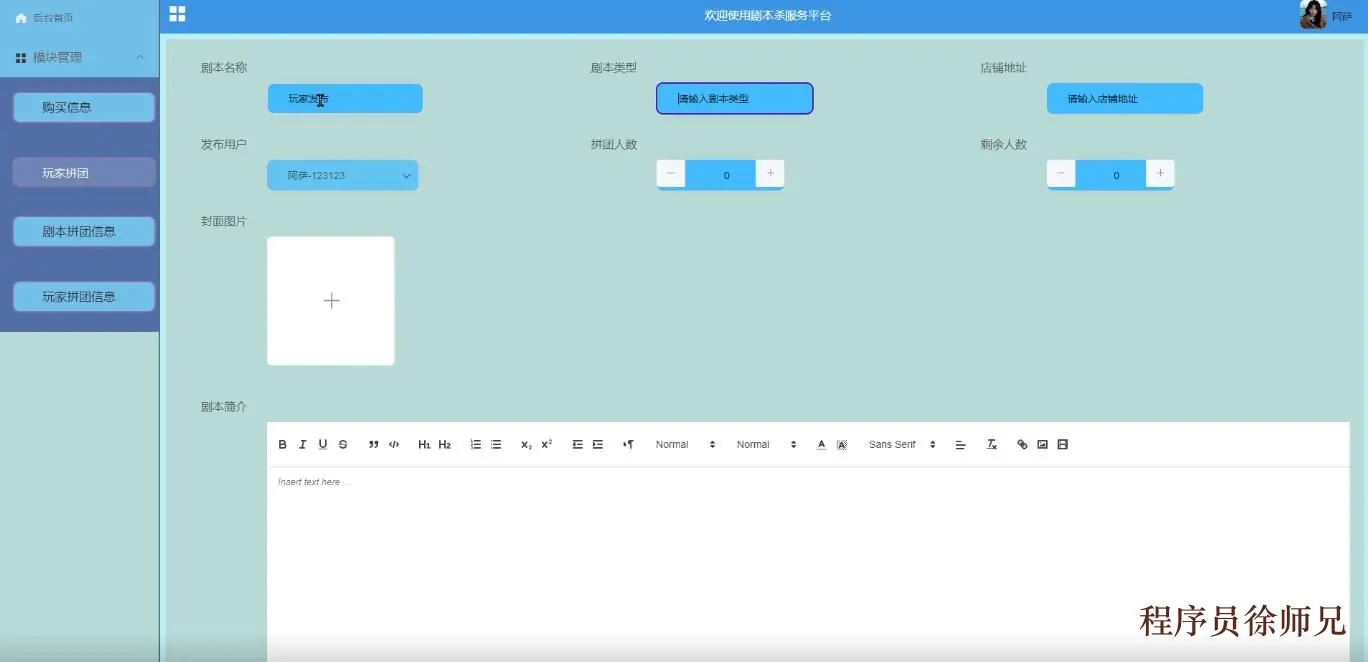The height and width of the screenshot is (662, 1368).
Task: Open the text alignment options
Action: [x=960, y=444]
